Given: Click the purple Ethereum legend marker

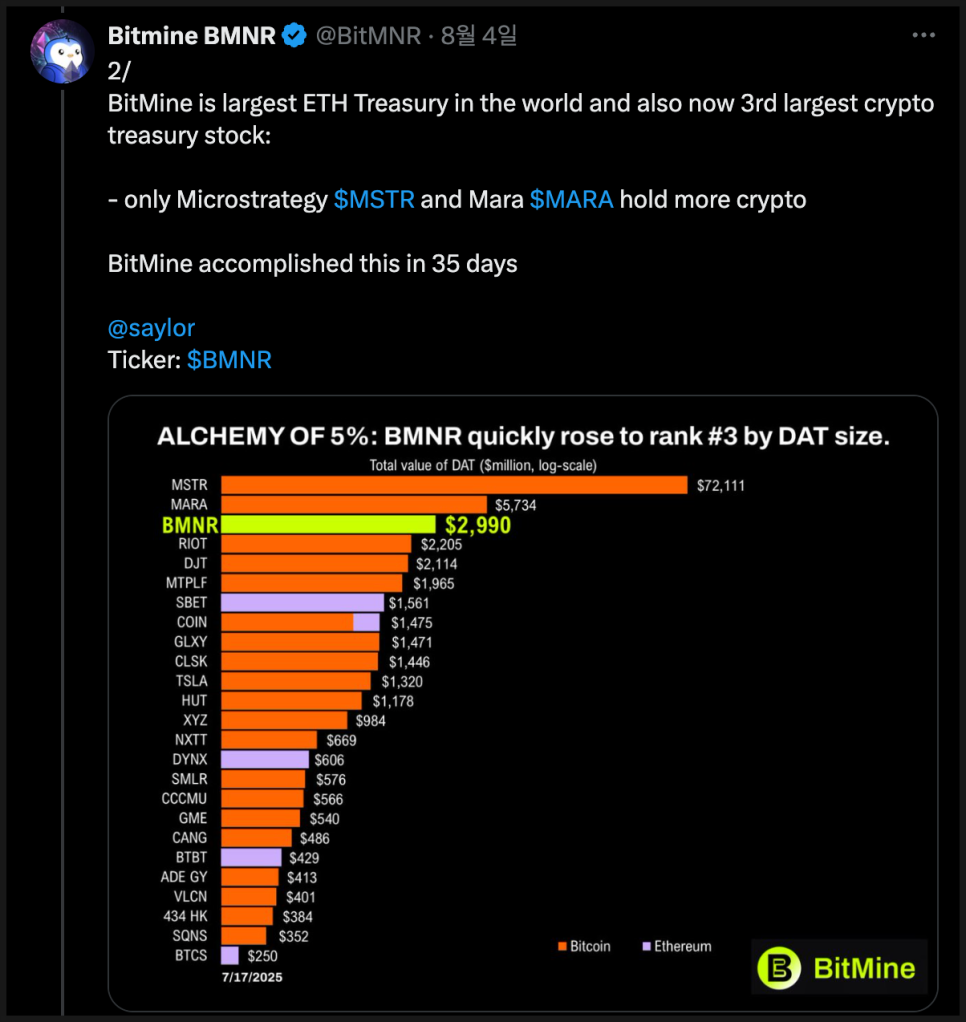Looking at the screenshot, I should coord(647,946).
